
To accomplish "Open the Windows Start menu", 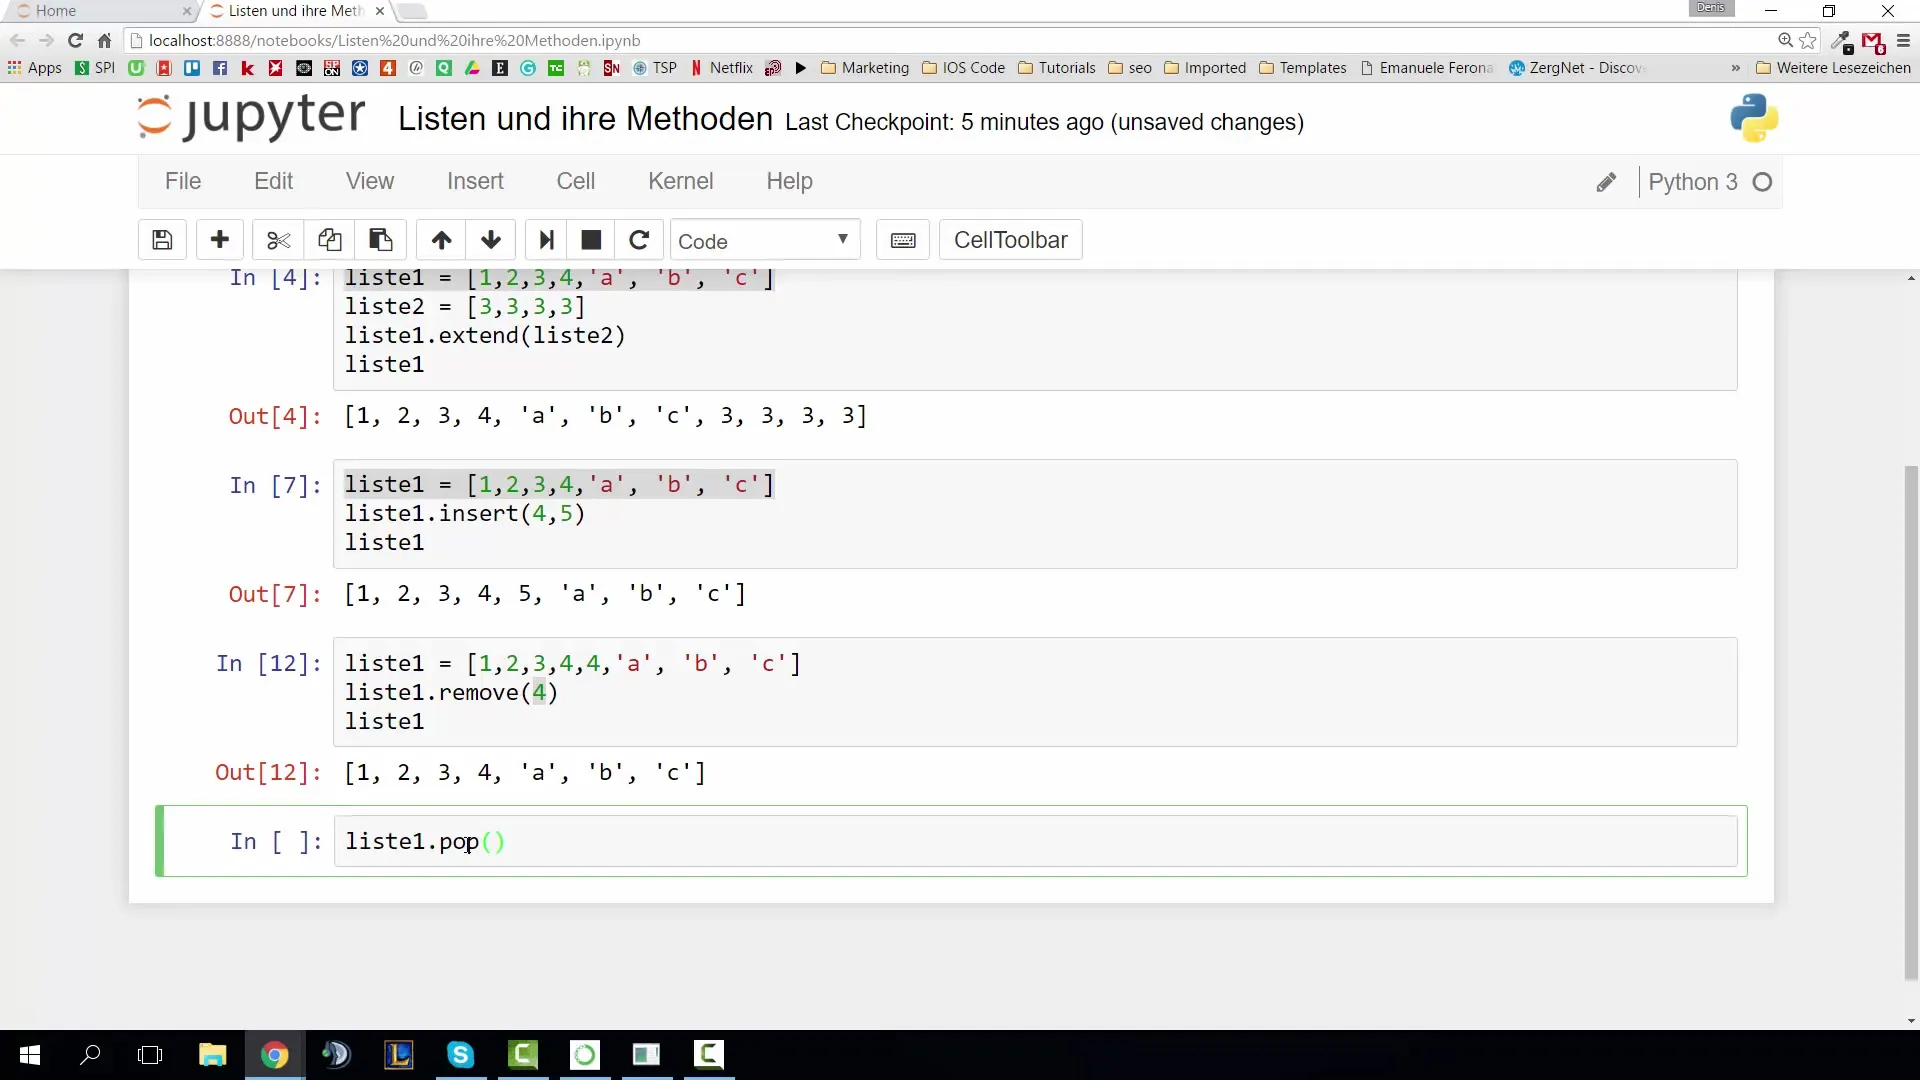I will 29,1055.
